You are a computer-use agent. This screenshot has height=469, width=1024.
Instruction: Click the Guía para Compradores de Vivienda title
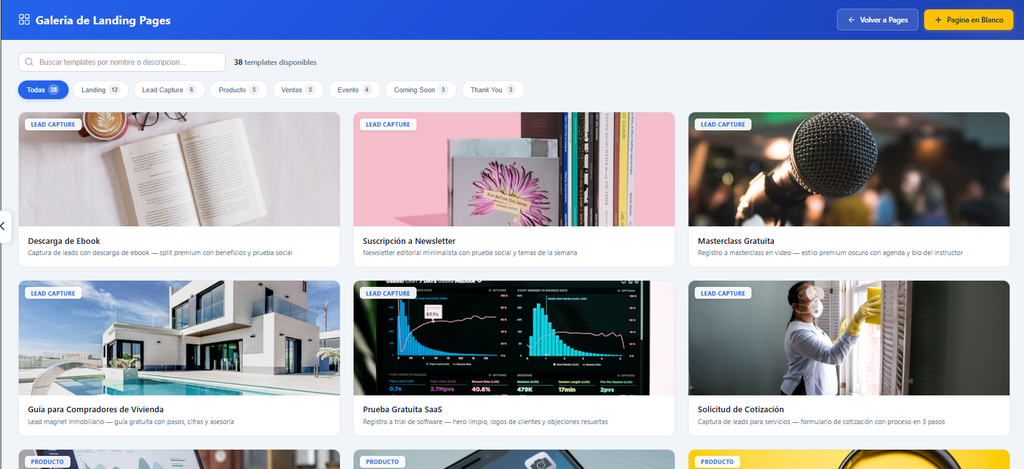[96, 410]
